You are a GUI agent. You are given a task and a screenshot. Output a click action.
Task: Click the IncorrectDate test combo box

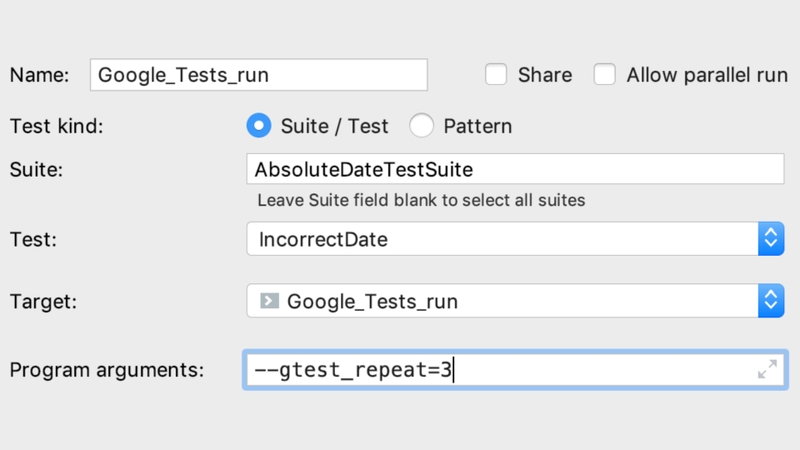pyautogui.click(x=500, y=239)
